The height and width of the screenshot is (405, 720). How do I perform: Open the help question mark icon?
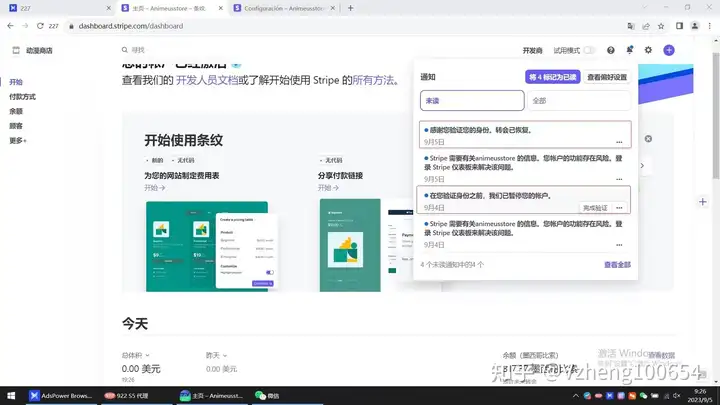click(x=610, y=51)
